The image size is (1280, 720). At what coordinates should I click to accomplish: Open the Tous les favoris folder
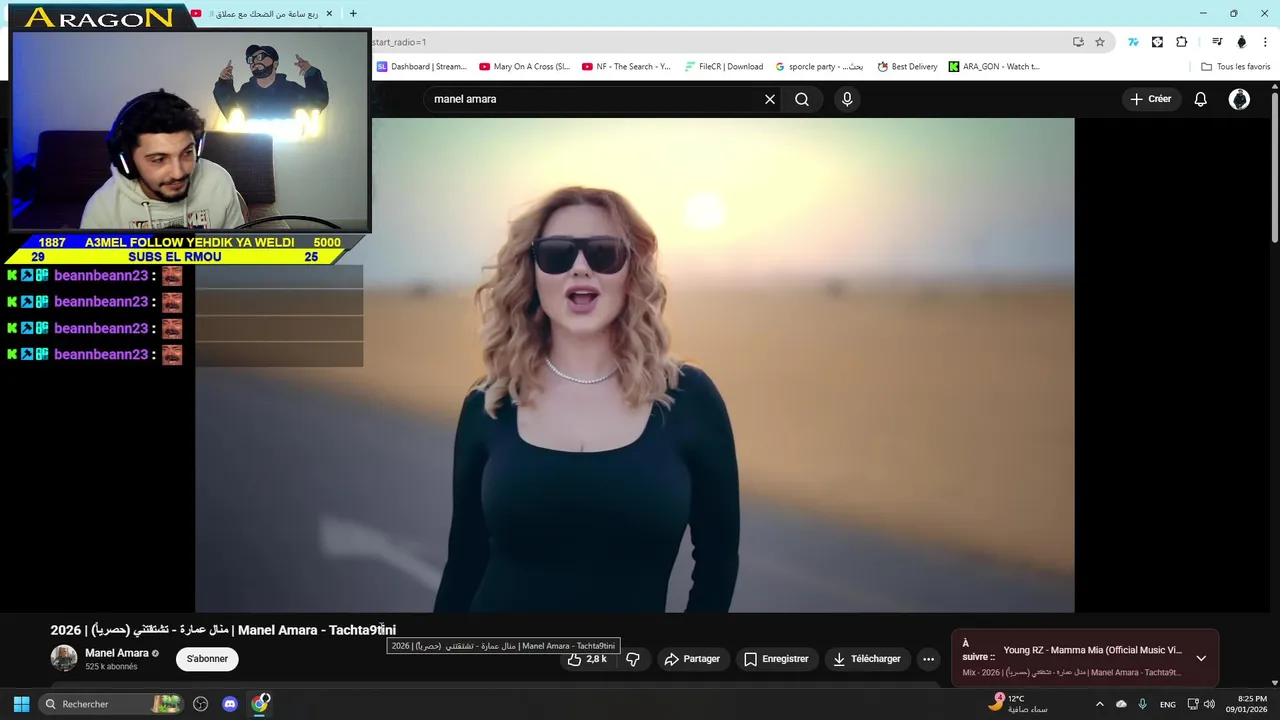(1236, 67)
